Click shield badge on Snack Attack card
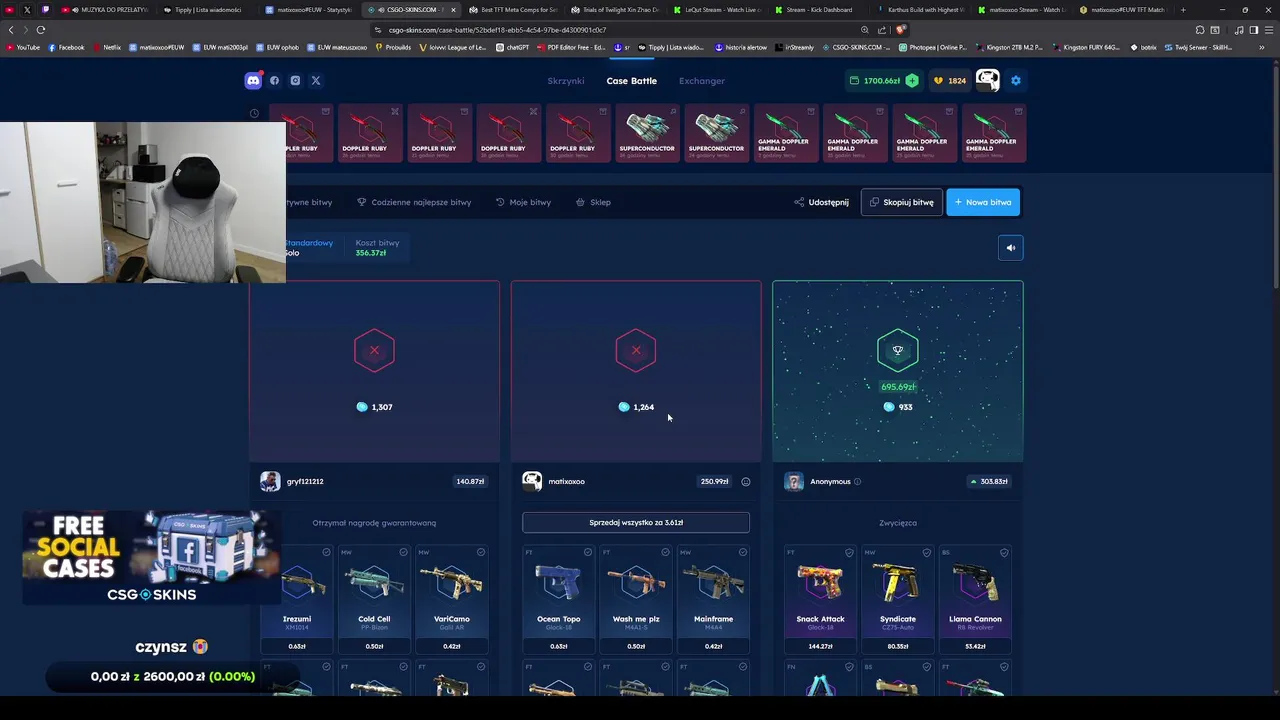Image resolution: width=1280 pixels, height=720 pixels. [850, 552]
